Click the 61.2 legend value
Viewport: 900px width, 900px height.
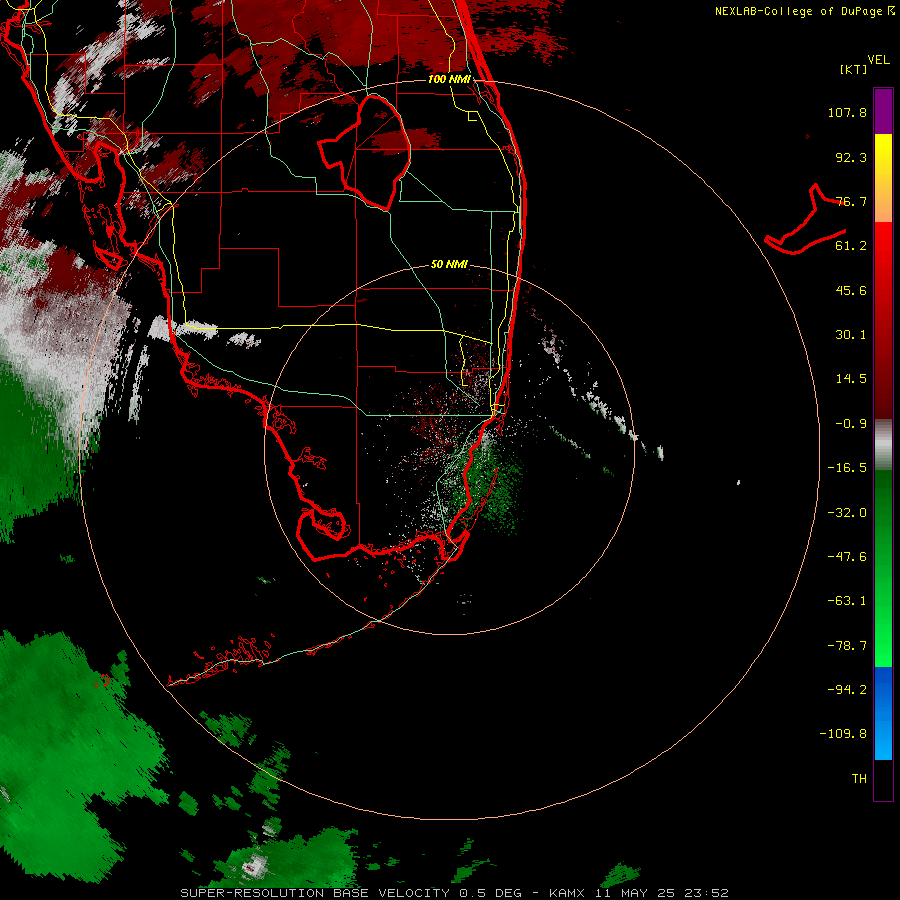[x=851, y=246]
